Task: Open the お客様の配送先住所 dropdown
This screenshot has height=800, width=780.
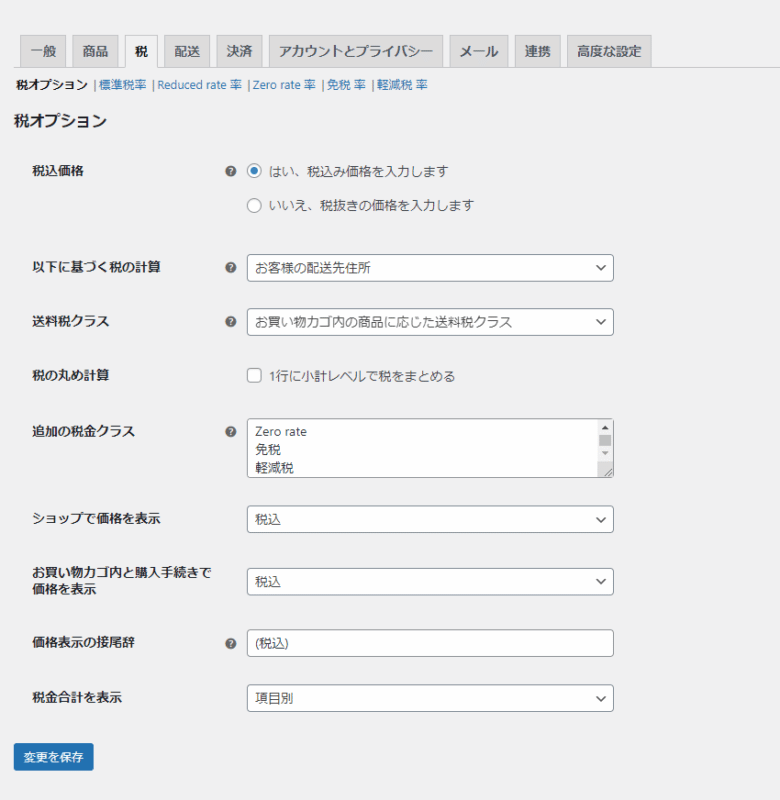Action: [x=429, y=268]
